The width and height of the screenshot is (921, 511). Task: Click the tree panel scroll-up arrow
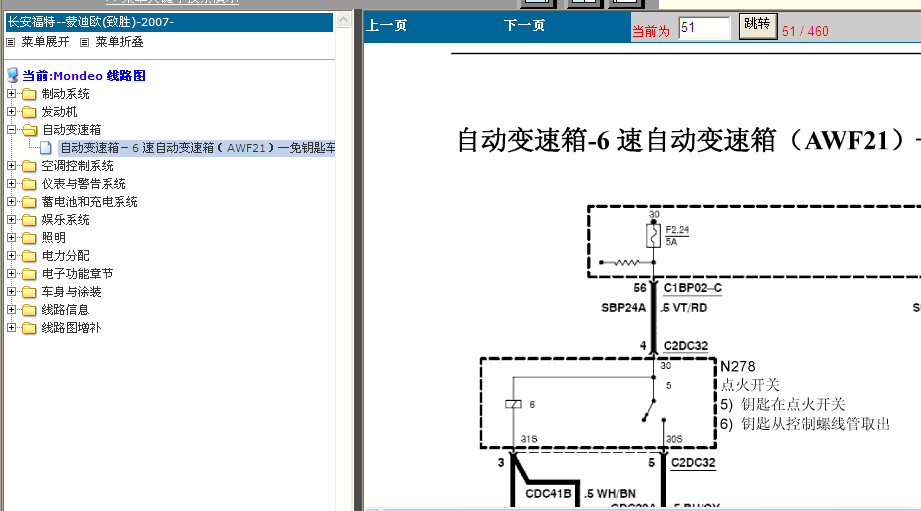tap(344, 21)
